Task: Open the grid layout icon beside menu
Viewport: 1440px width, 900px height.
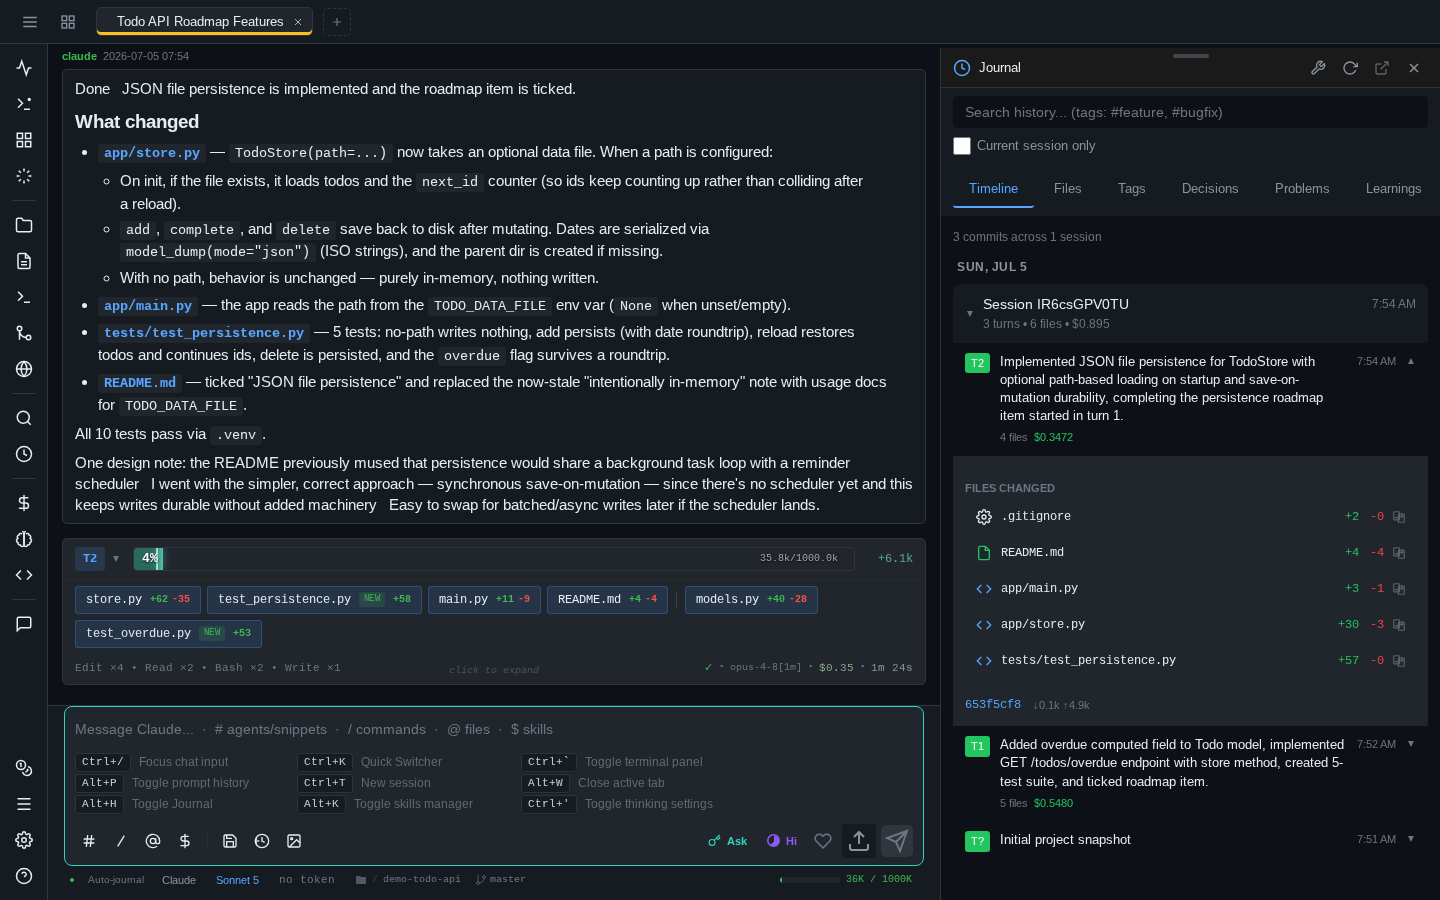Action: (x=68, y=22)
